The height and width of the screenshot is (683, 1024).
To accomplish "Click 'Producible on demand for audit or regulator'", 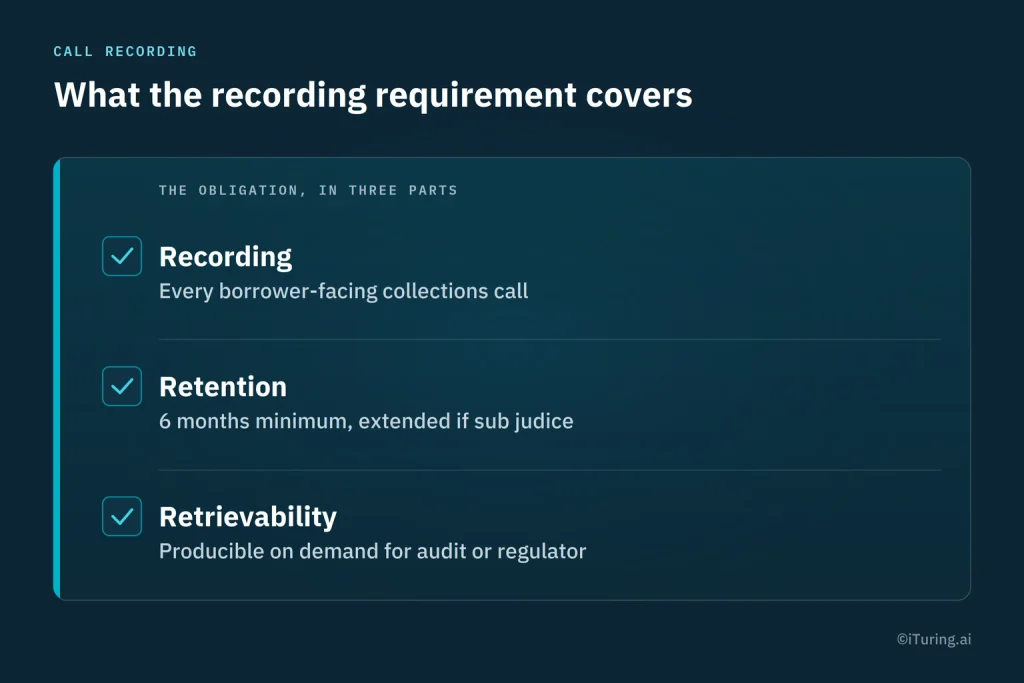I will (373, 551).
